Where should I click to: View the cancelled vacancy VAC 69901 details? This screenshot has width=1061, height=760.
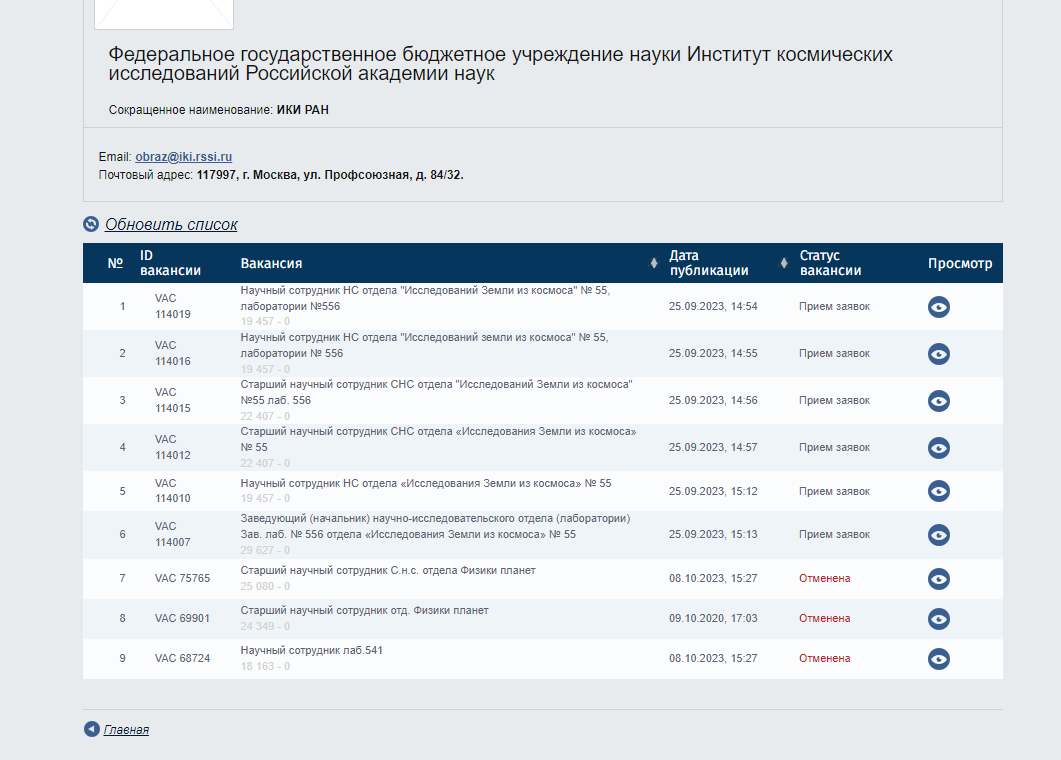click(x=938, y=618)
